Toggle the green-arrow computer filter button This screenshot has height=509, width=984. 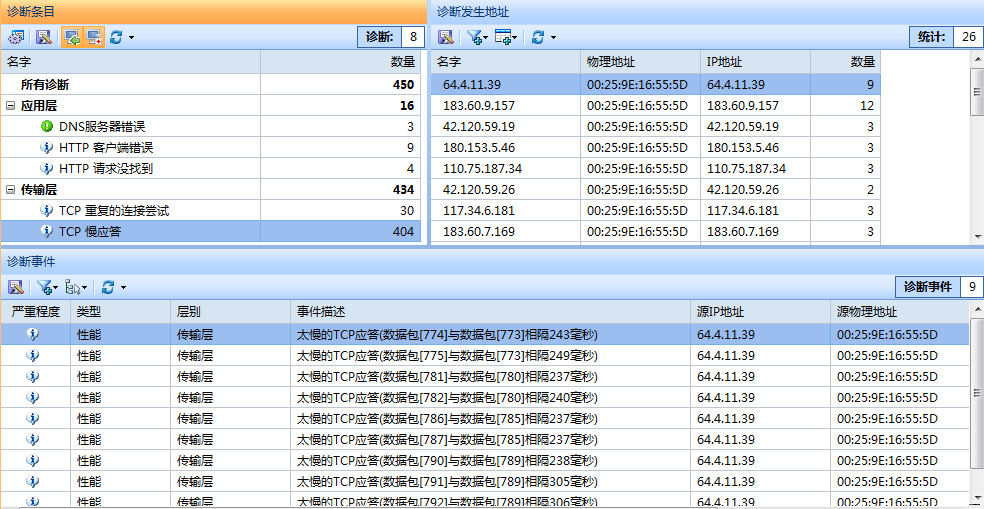[71, 37]
